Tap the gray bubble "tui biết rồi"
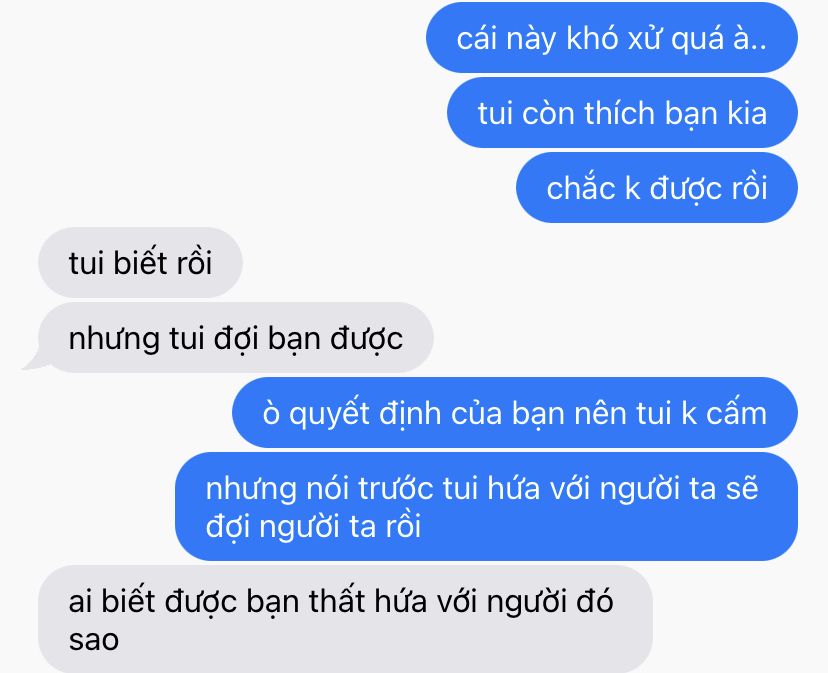The height and width of the screenshot is (673, 828). click(x=140, y=263)
